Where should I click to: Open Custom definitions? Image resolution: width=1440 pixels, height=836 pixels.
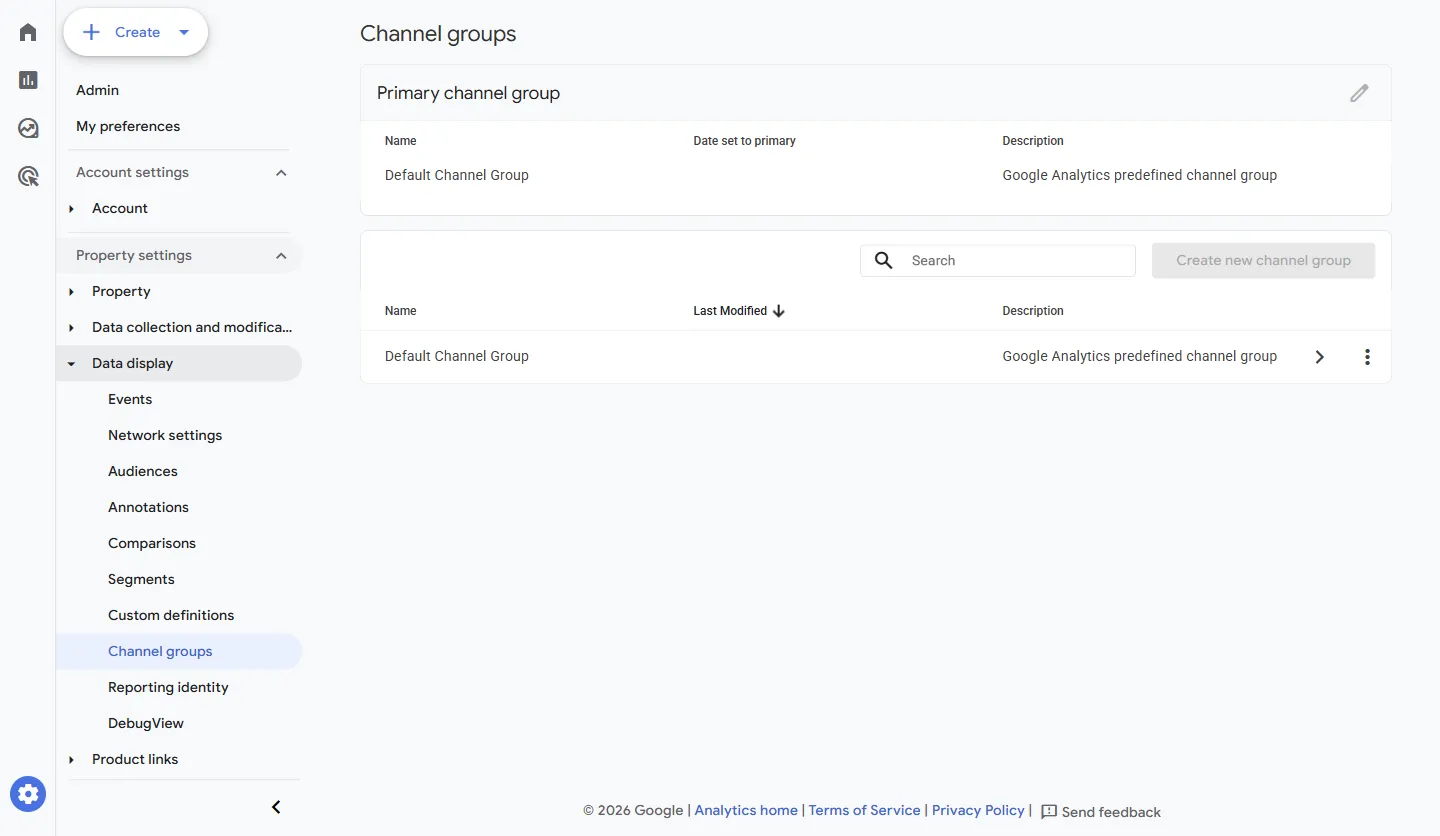(171, 615)
